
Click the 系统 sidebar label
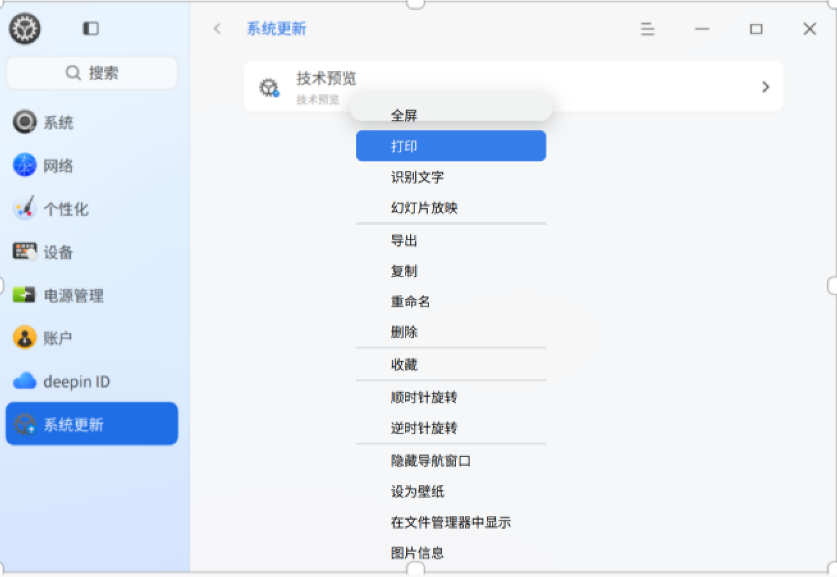[x=58, y=123]
